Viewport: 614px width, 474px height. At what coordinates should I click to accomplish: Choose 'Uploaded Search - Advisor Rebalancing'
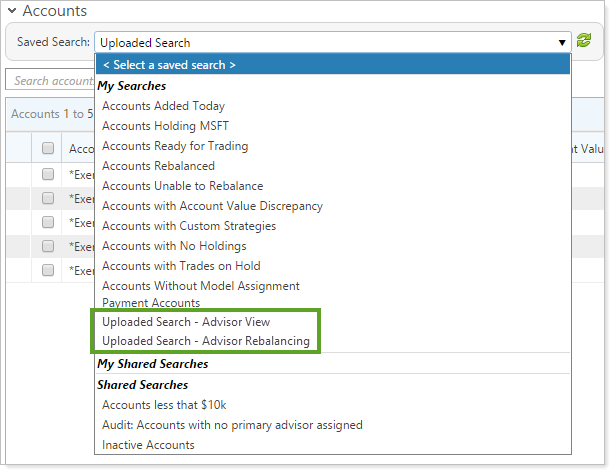(x=205, y=342)
